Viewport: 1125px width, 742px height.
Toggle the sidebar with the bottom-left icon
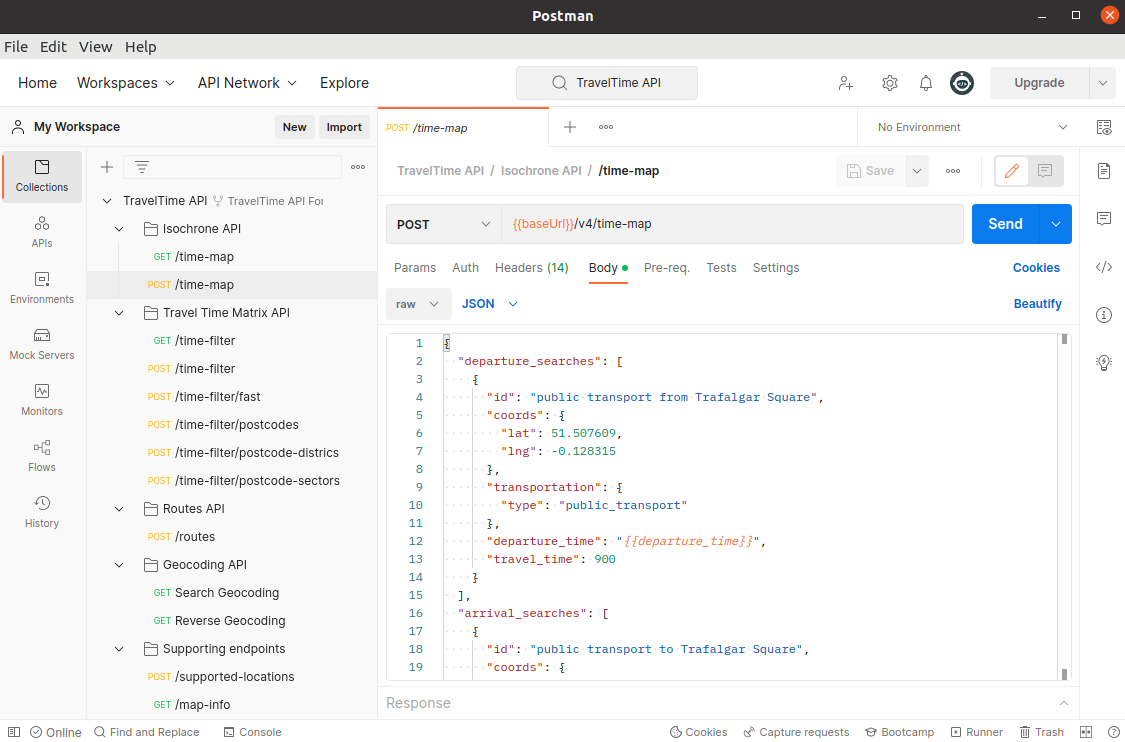(13, 731)
